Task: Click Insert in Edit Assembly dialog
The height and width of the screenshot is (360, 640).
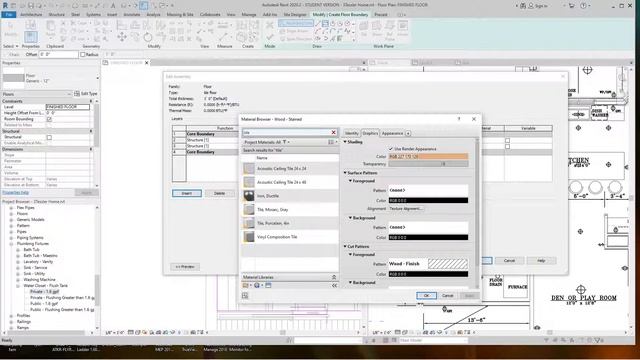Action: [187, 193]
